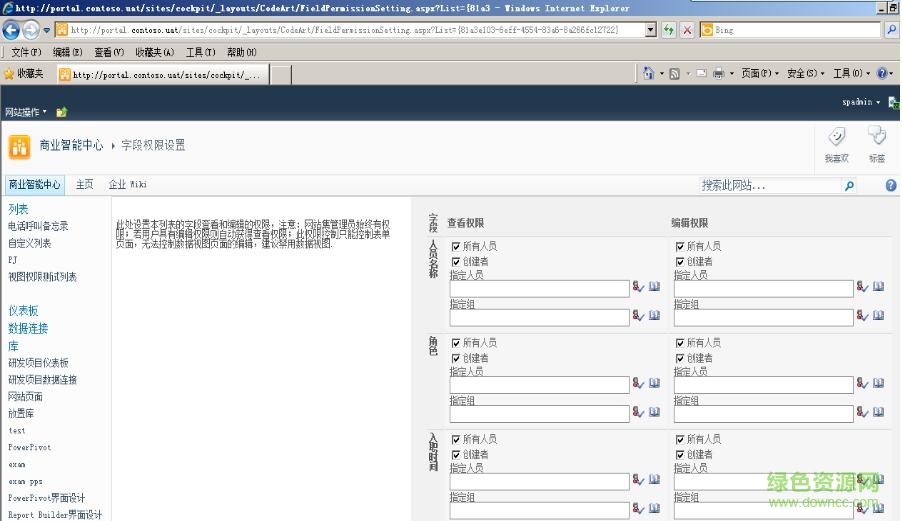902x521 pixels.
Task: Uncheck 所有人员 under 人员名称 查看权限
Action: 456,247
